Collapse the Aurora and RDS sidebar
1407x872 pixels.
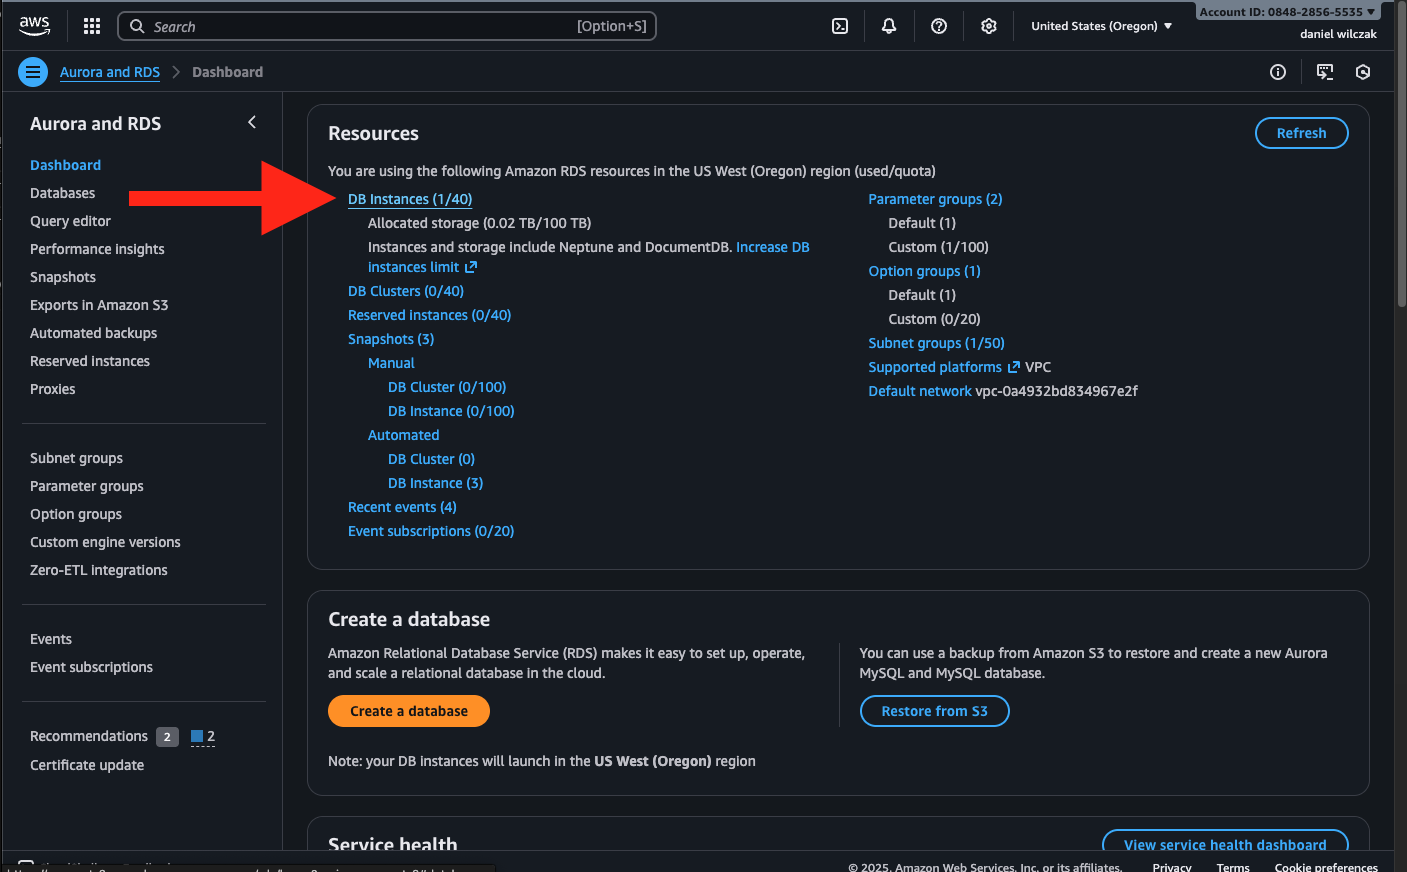click(252, 122)
